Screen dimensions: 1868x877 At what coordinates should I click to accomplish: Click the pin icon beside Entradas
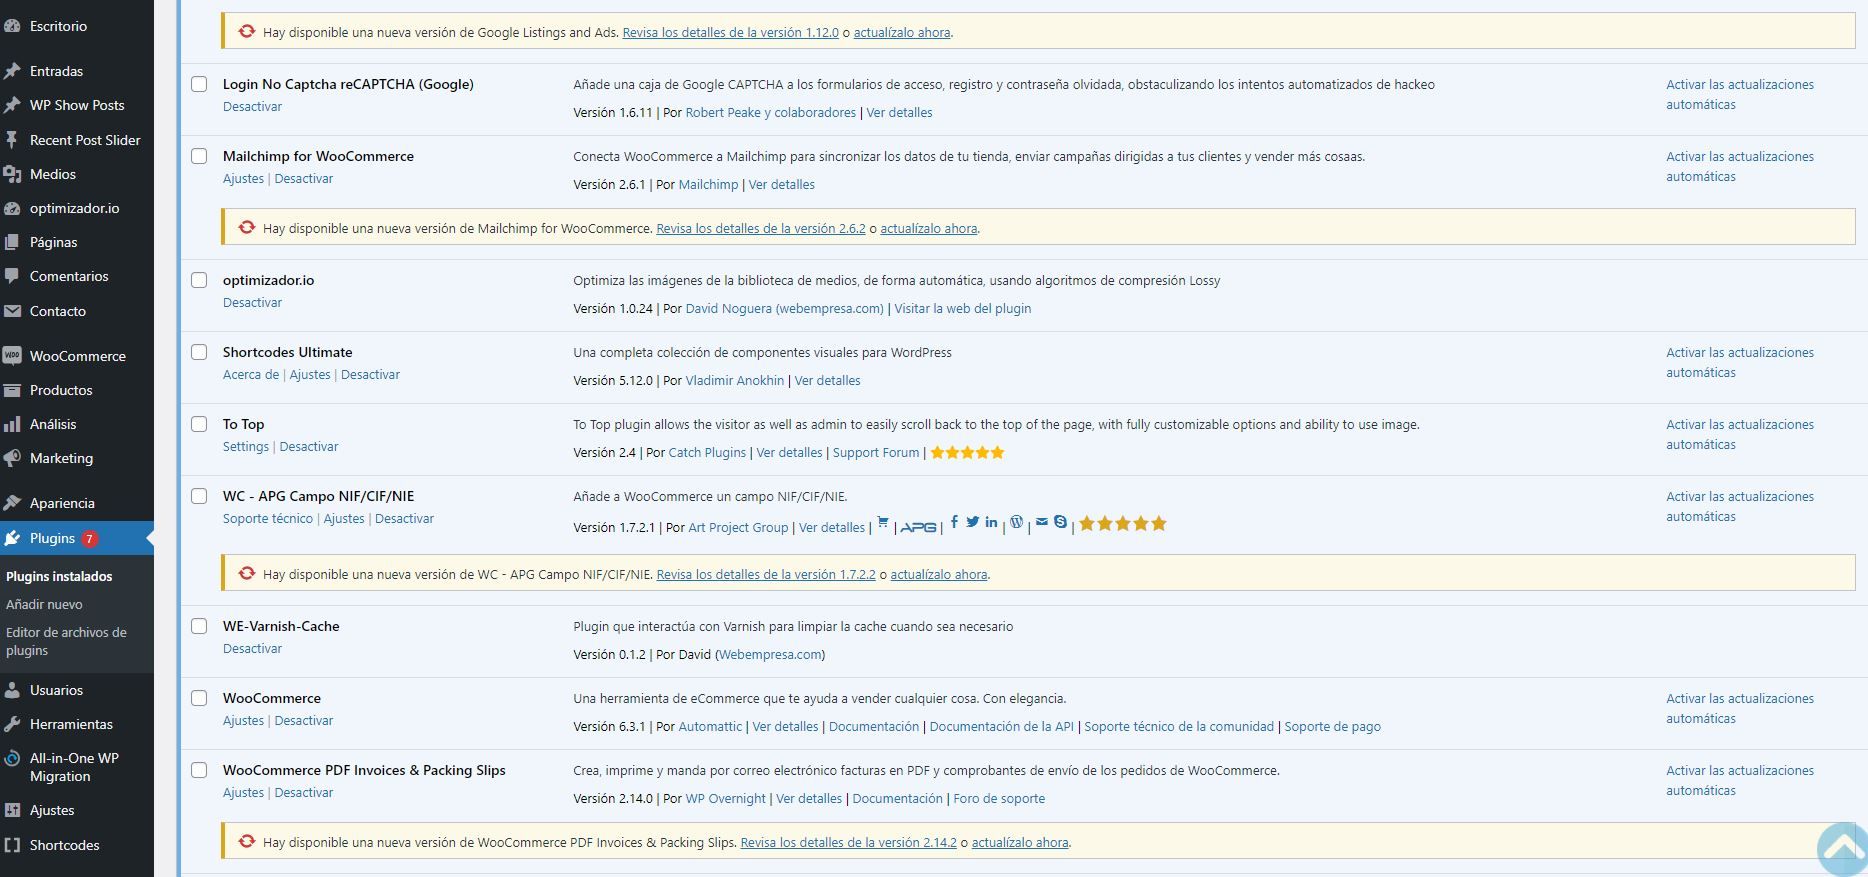click(12, 71)
